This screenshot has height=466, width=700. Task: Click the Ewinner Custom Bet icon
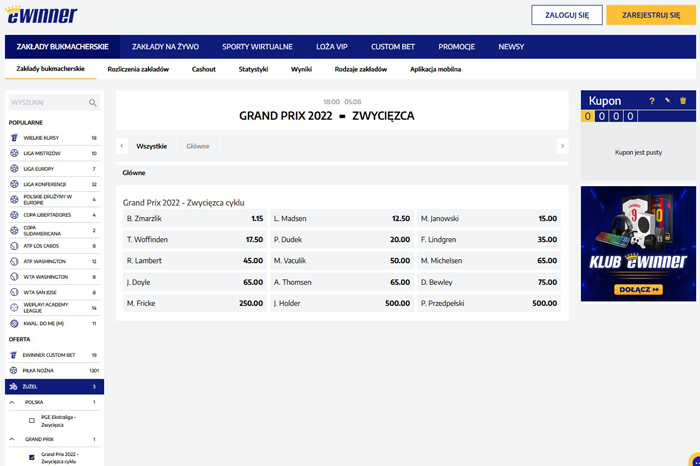click(13, 355)
